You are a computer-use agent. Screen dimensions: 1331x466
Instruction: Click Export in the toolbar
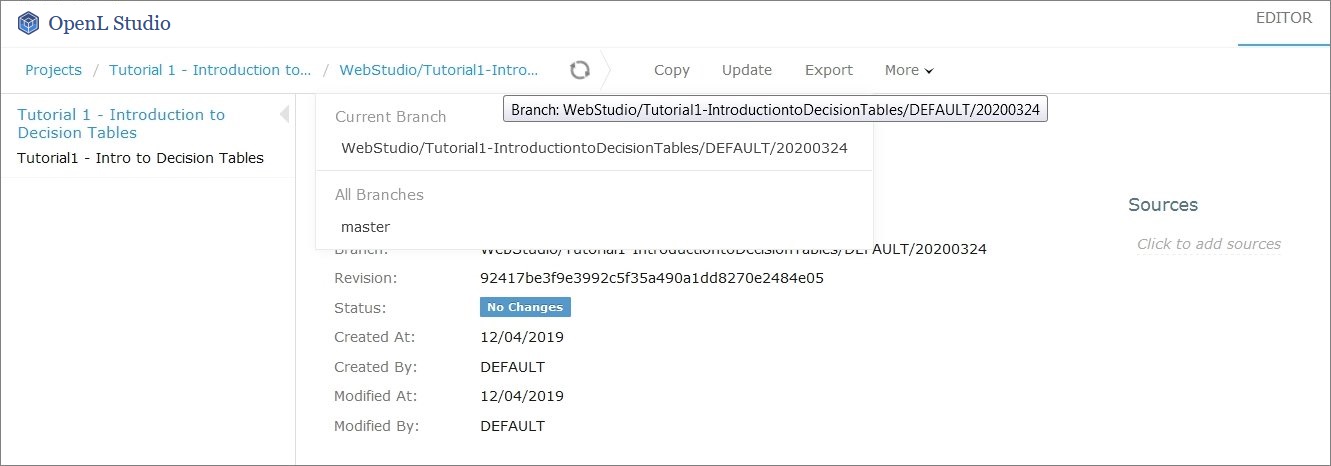(828, 70)
